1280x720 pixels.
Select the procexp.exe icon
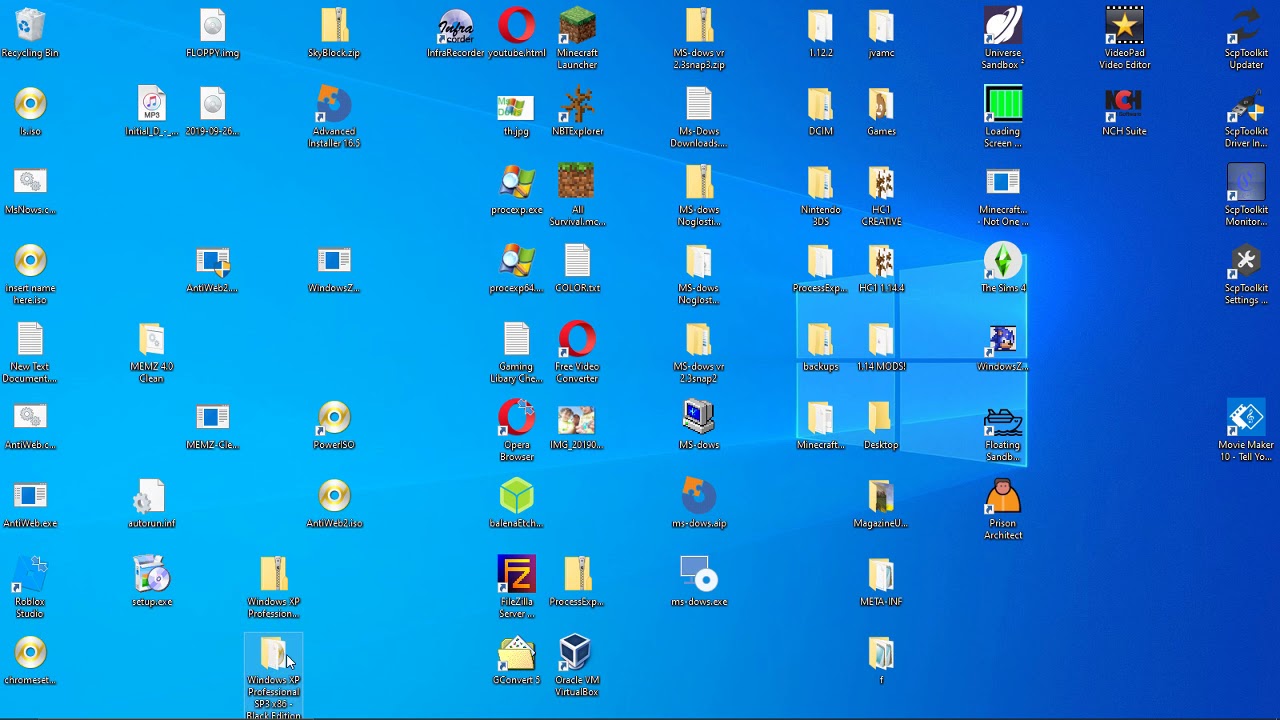[x=517, y=182]
